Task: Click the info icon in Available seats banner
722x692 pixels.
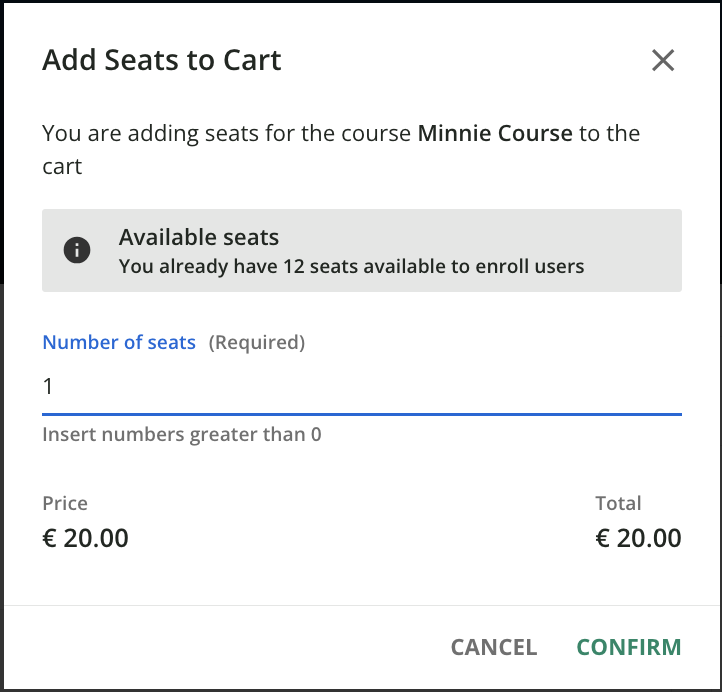Action: click(77, 251)
